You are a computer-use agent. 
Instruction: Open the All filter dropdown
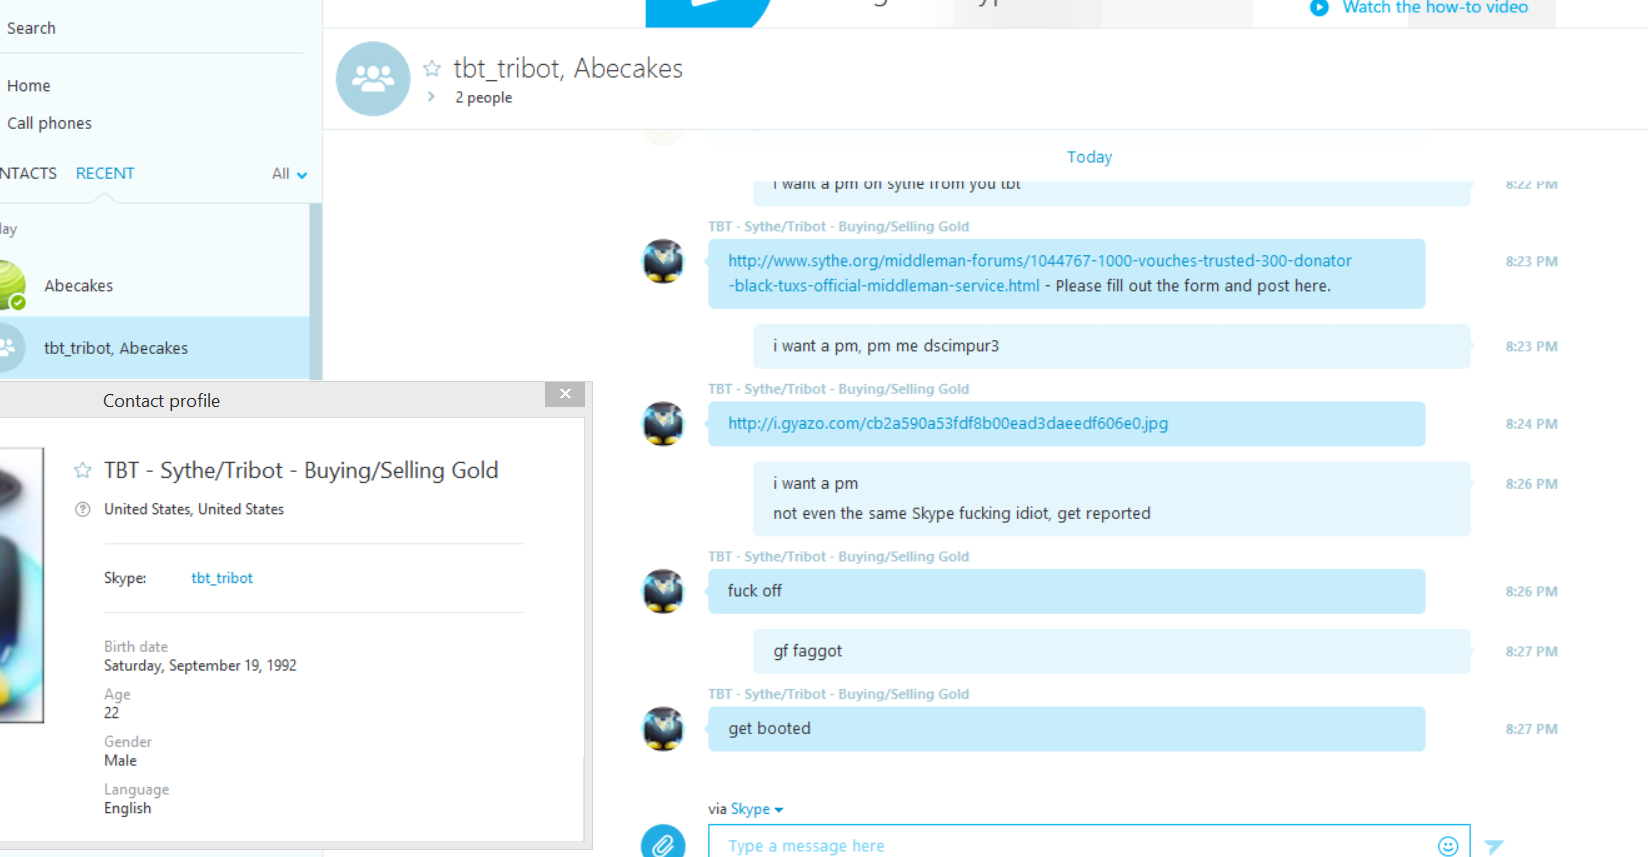pyautogui.click(x=289, y=174)
